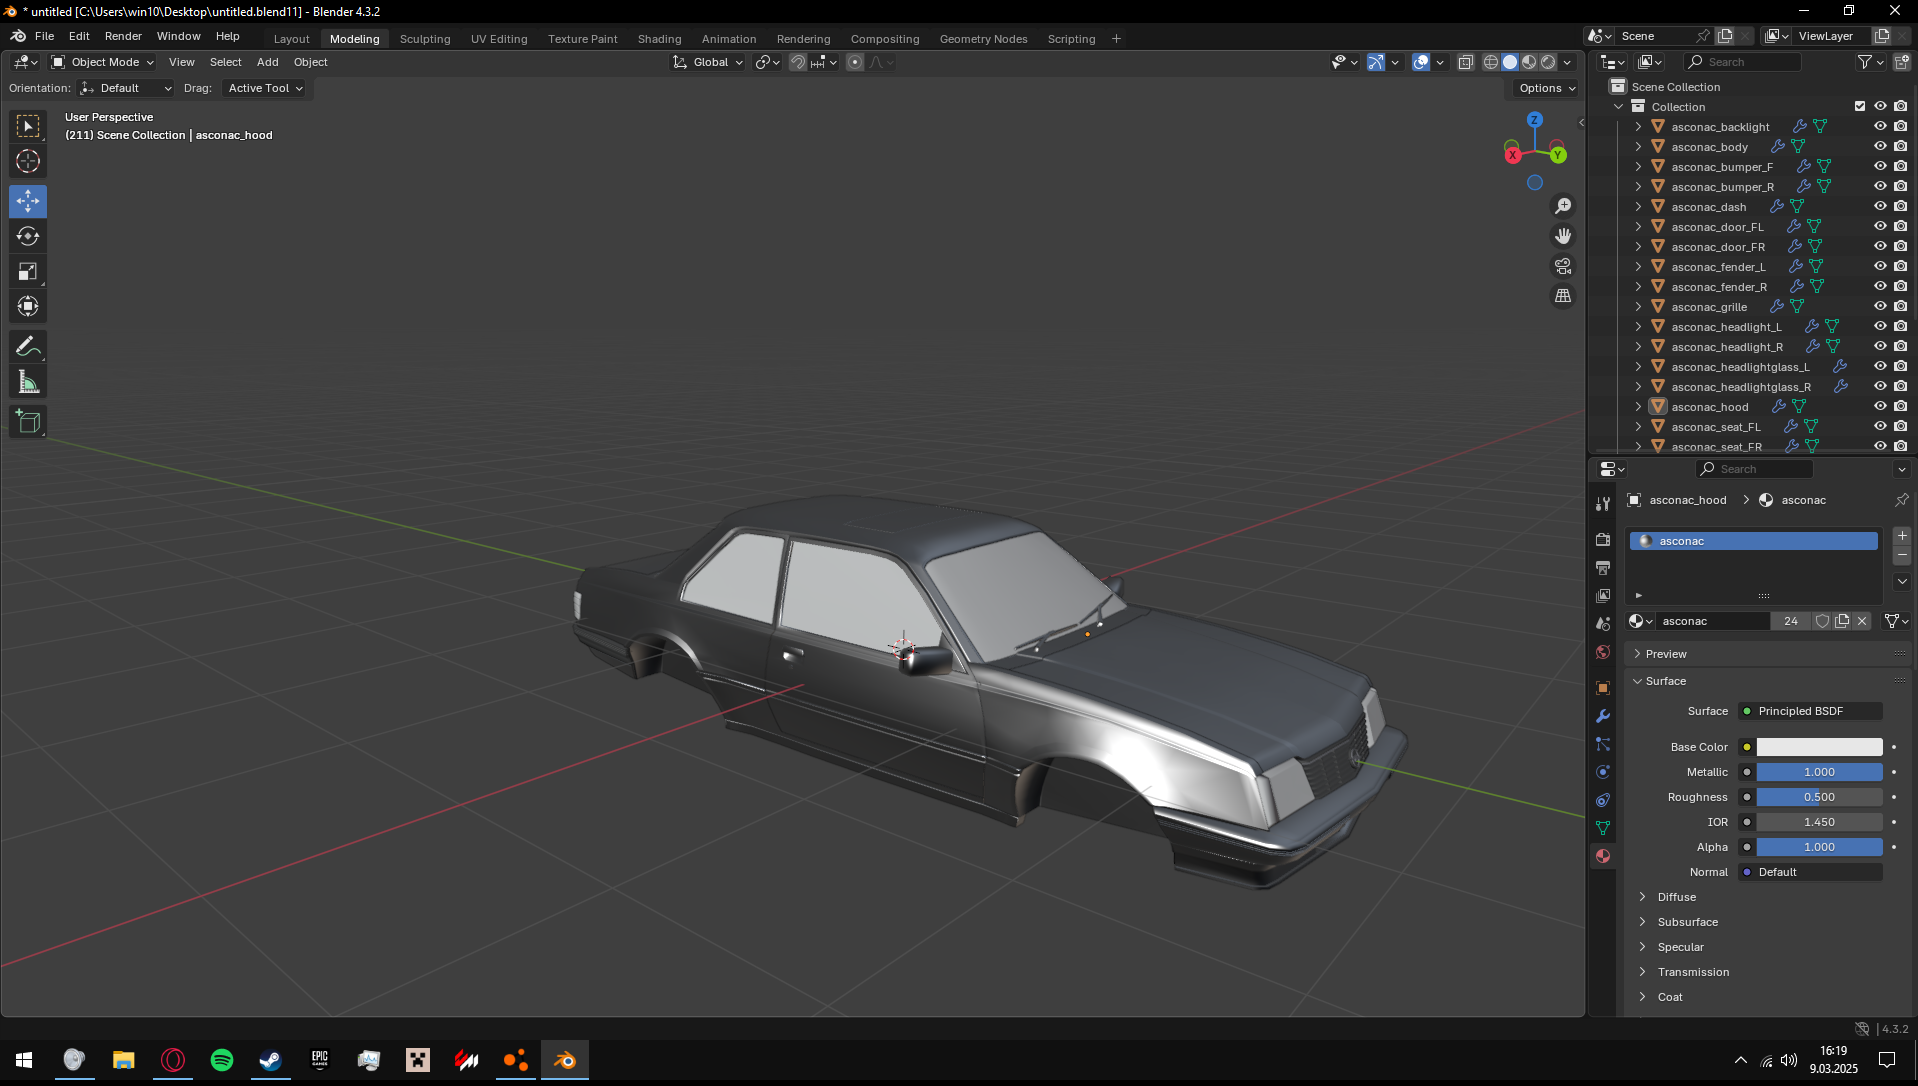Toggle the camera view gizmo button
Viewport: 1918px width, 1086px height.
1563,266
